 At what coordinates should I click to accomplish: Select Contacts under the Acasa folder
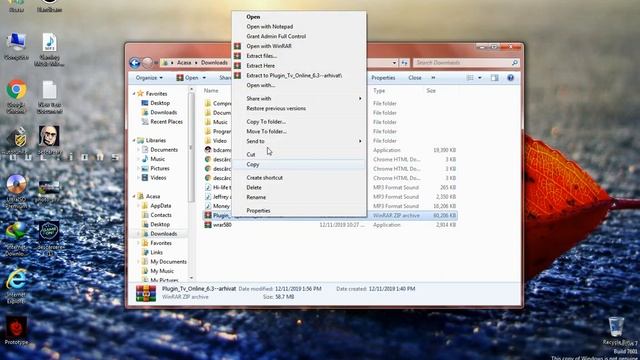click(x=161, y=215)
